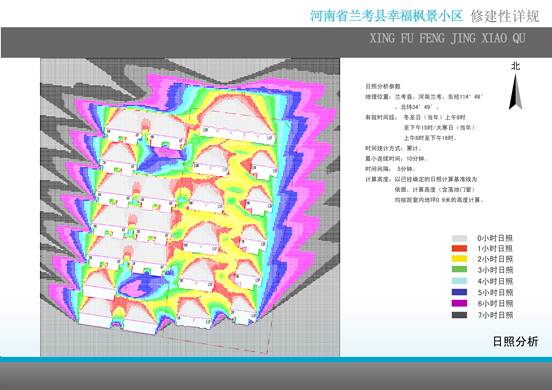552x390 pixels.
Task: Click the 日照分析 title at the lower right
Action: (x=515, y=341)
